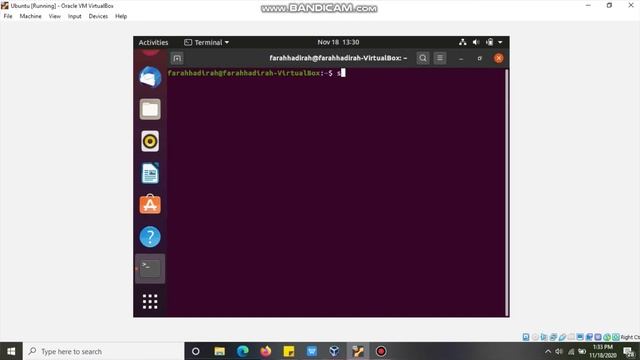Open Sticky Notes from the taskbar
Image resolution: width=640 pixels, height=360 pixels.
289,351
